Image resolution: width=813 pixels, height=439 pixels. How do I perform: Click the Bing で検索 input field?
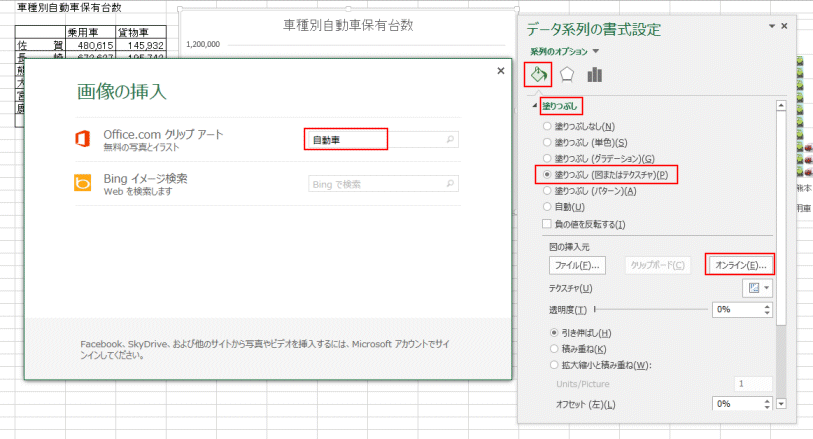click(x=376, y=184)
